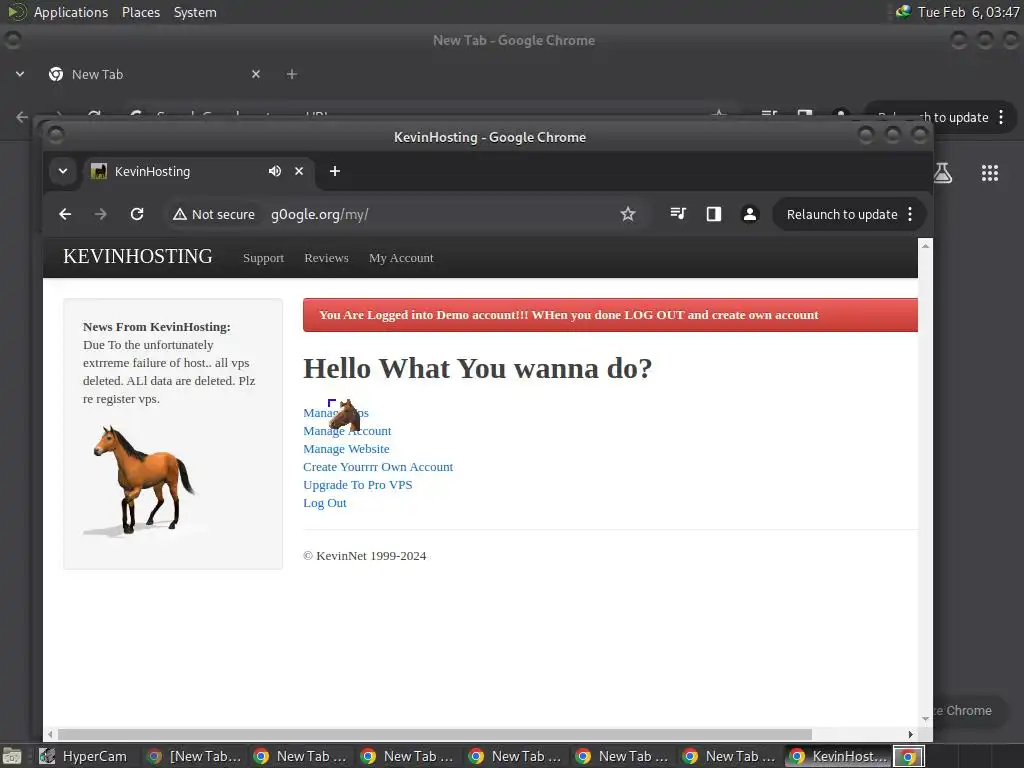
Task: Open media control icon in KevinHosting toolbar
Action: tap(678, 214)
